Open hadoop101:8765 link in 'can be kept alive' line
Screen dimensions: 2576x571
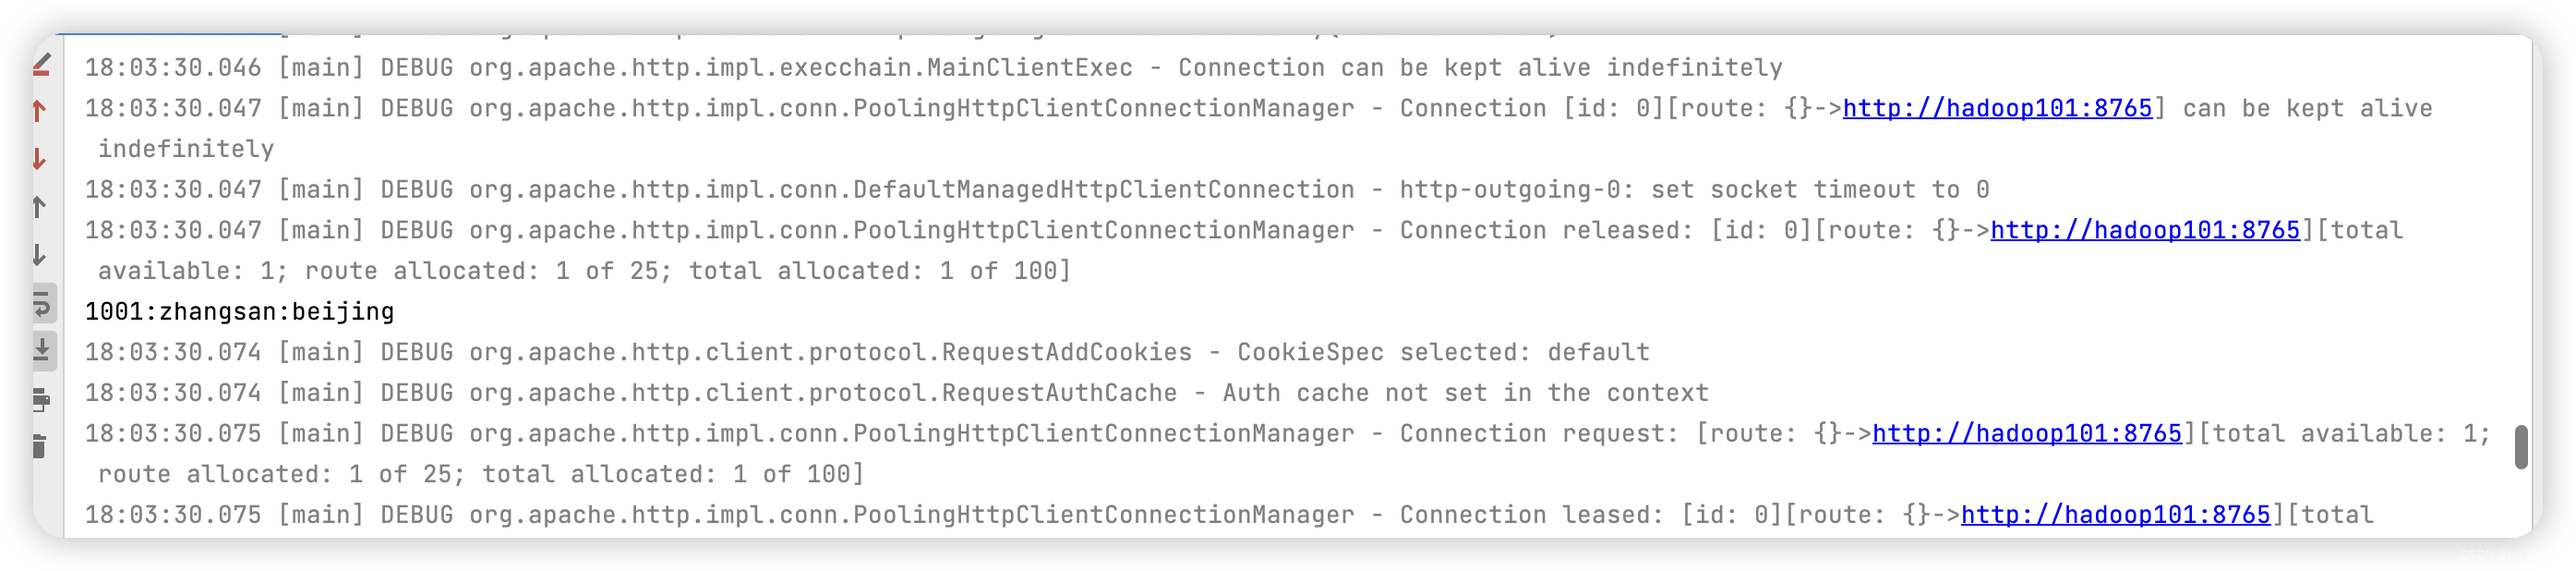pos(1997,108)
